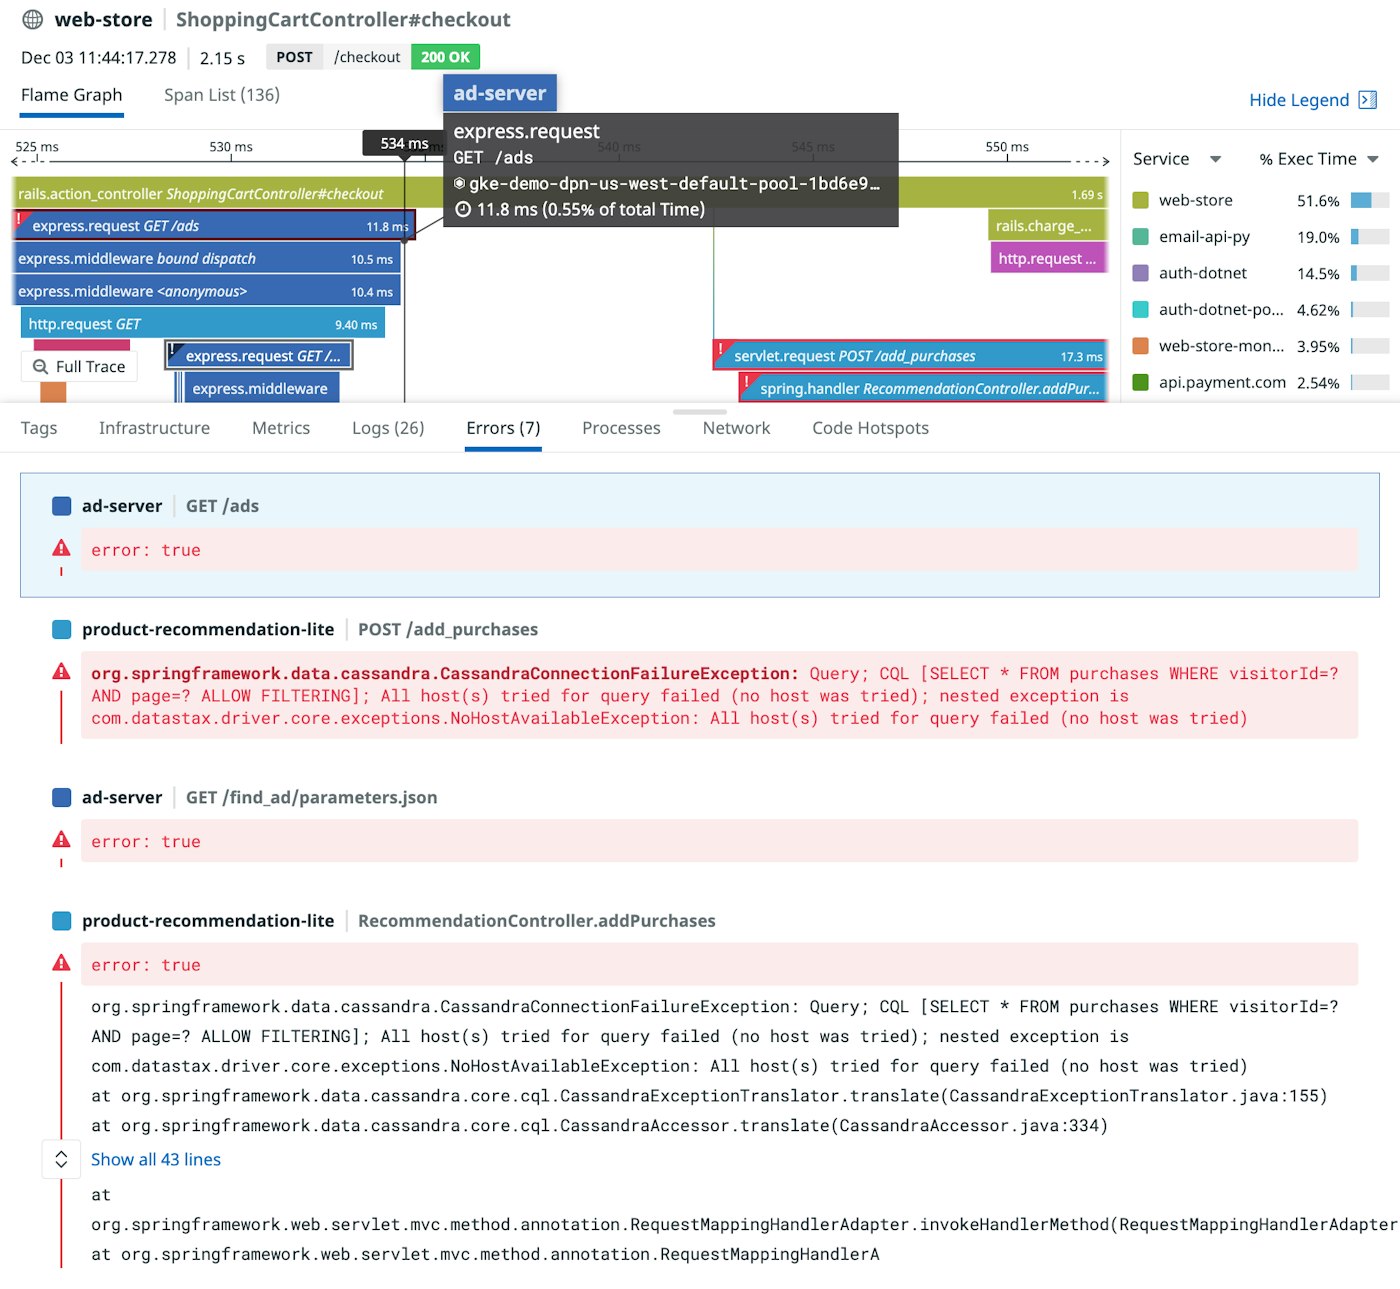Click the warning icon for GET /ads error

coord(61,548)
